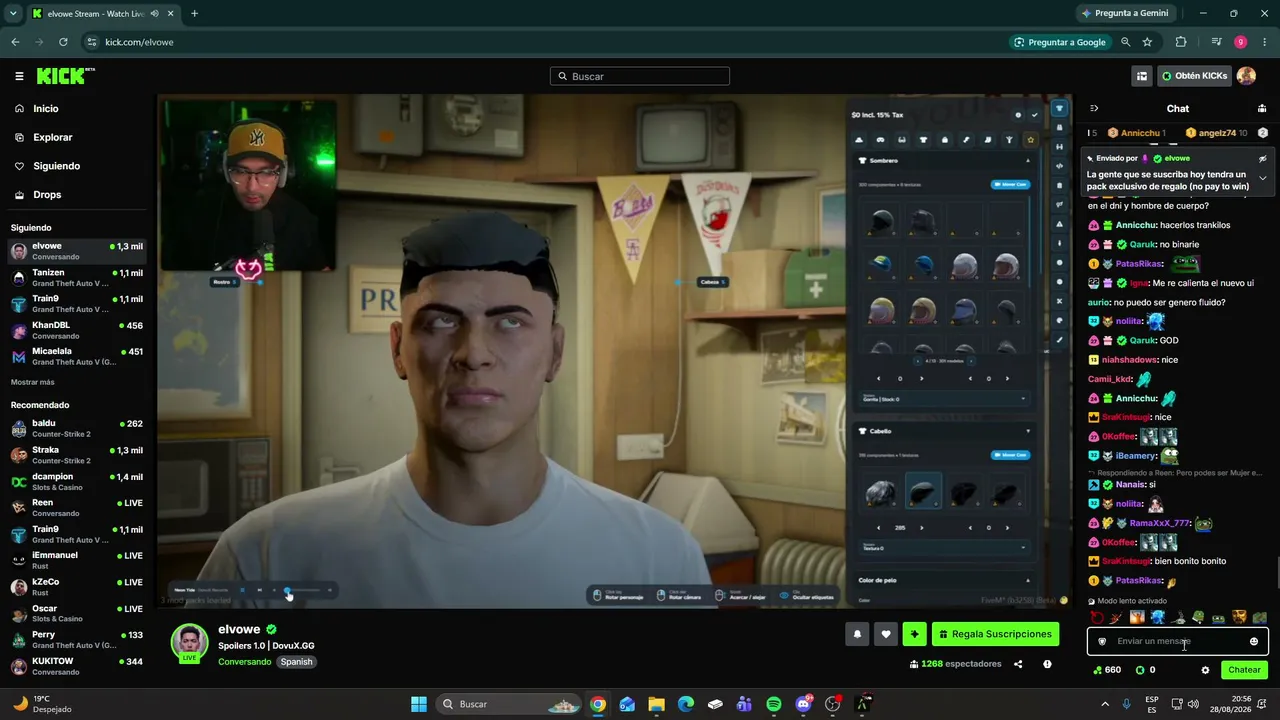This screenshot has height=720, width=1280.
Task: Click KICKs balance icon
Action: [1140, 670]
